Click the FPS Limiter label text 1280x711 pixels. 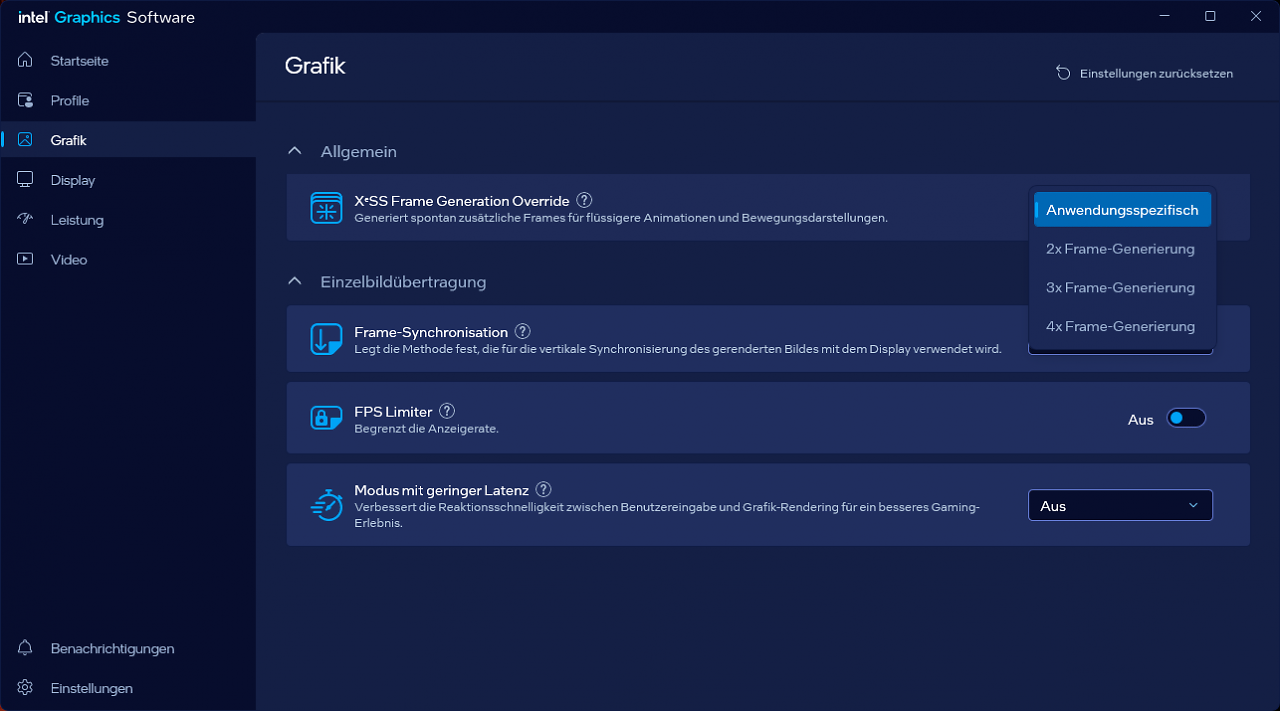(x=393, y=411)
